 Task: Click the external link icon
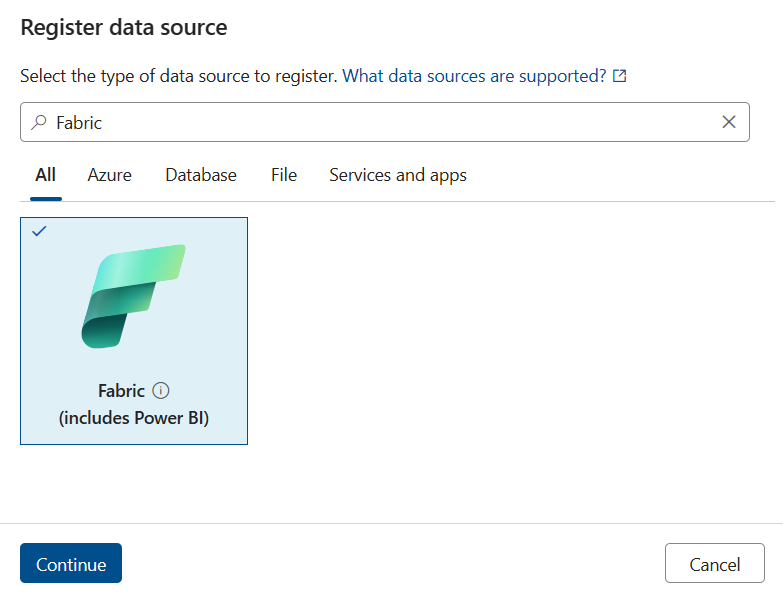pos(620,76)
